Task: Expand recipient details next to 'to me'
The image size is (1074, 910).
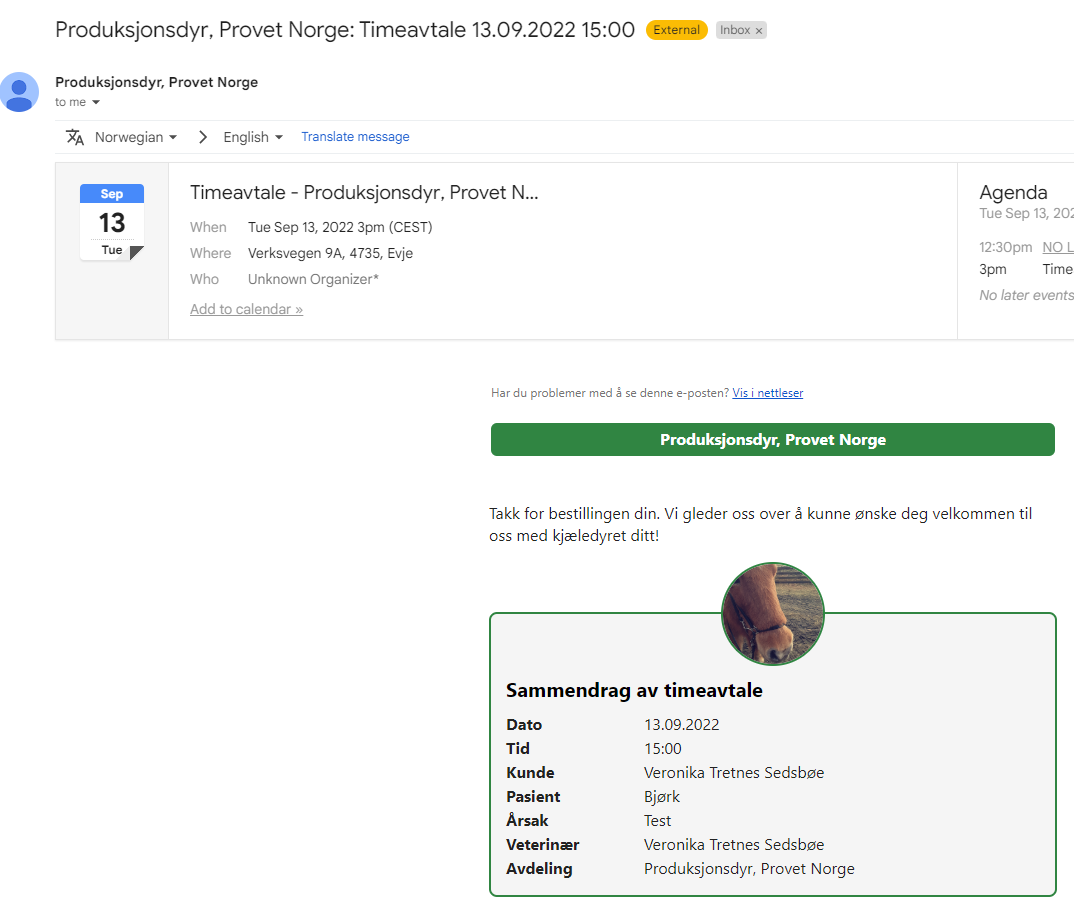Action: click(x=96, y=103)
